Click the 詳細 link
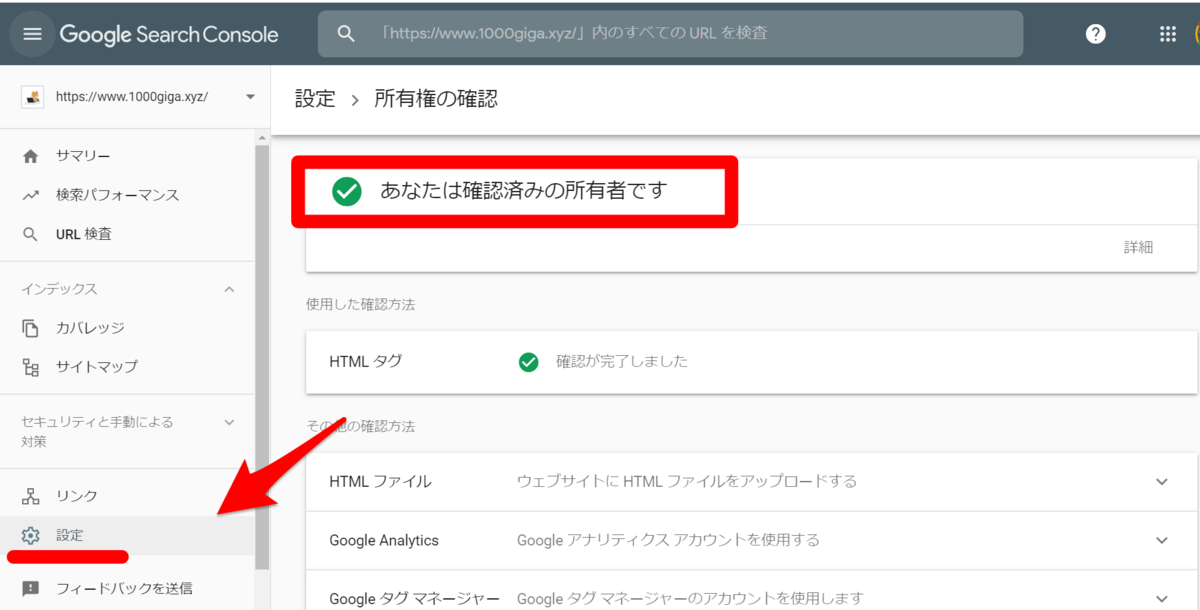1200x610 pixels. (1138, 247)
